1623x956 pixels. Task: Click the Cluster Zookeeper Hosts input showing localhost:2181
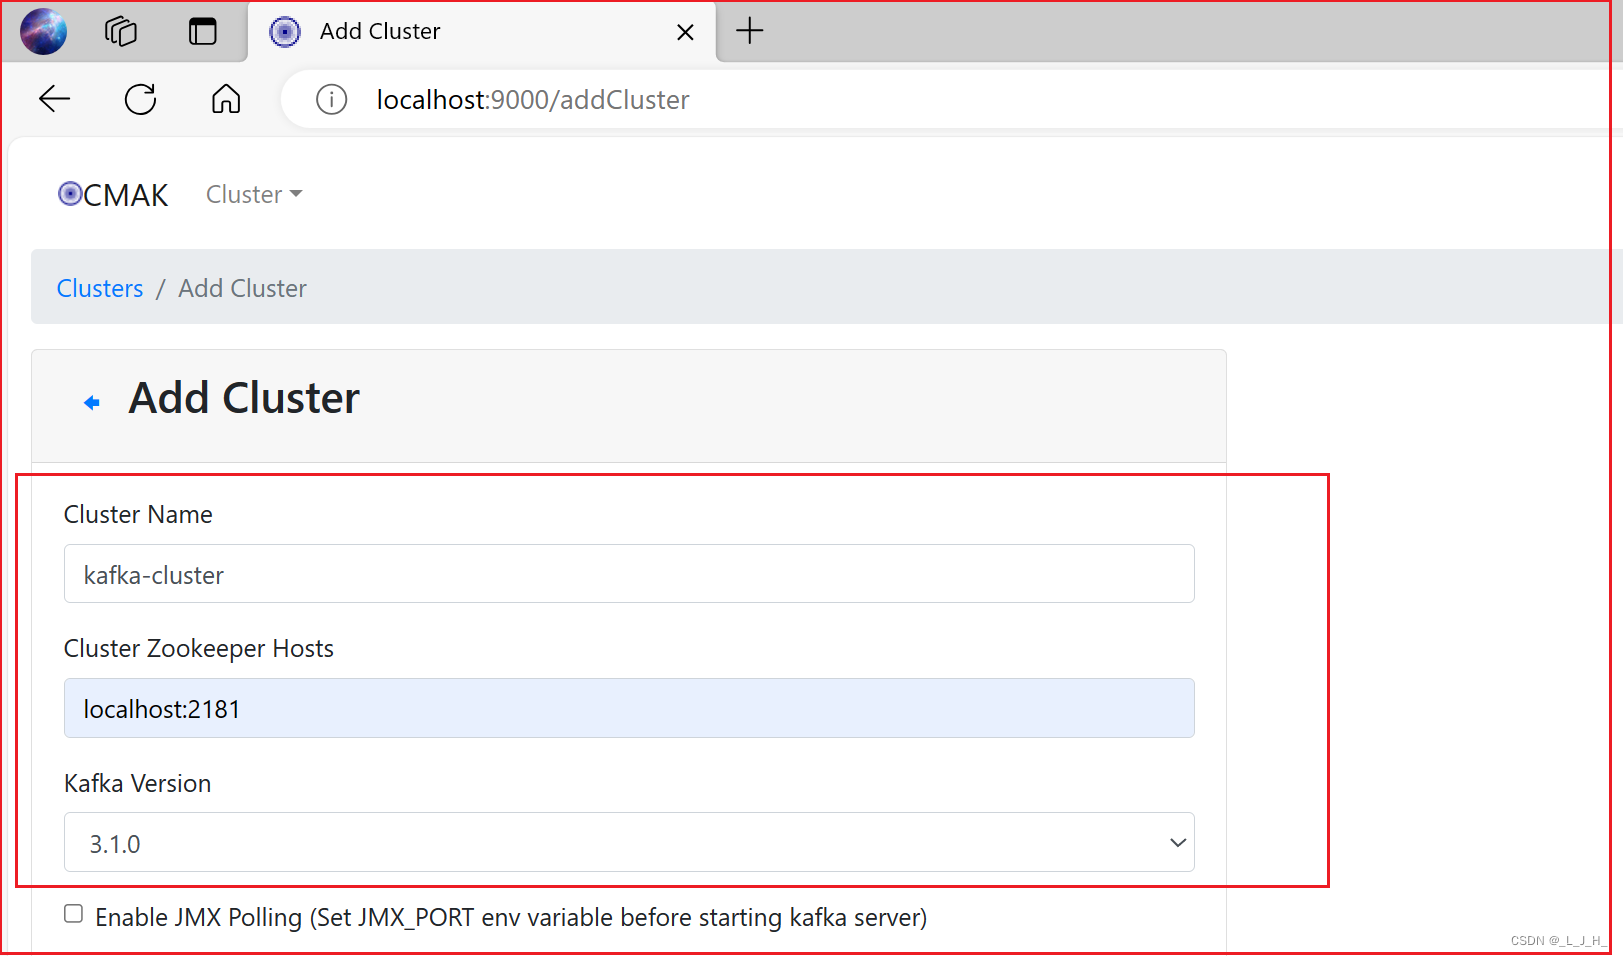[x=628, y=708]
